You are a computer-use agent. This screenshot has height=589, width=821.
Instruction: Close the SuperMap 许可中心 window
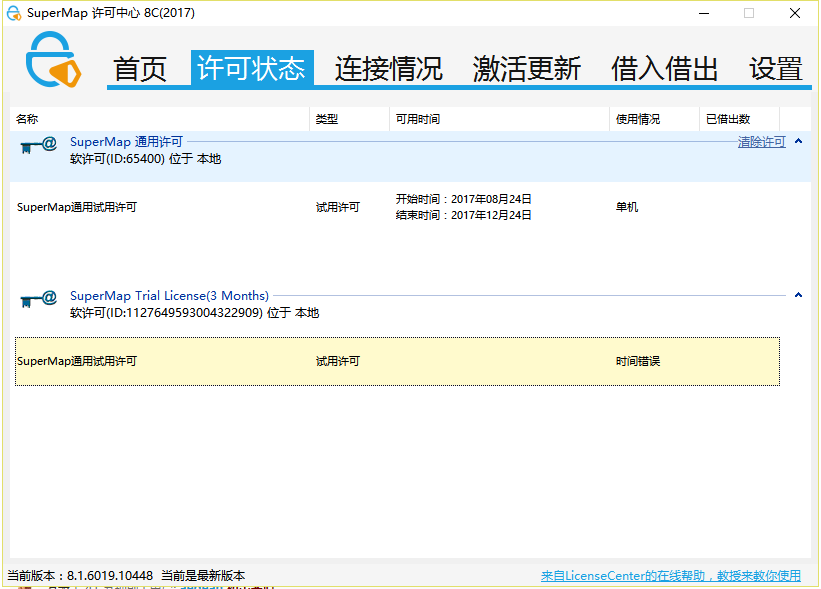795,13
